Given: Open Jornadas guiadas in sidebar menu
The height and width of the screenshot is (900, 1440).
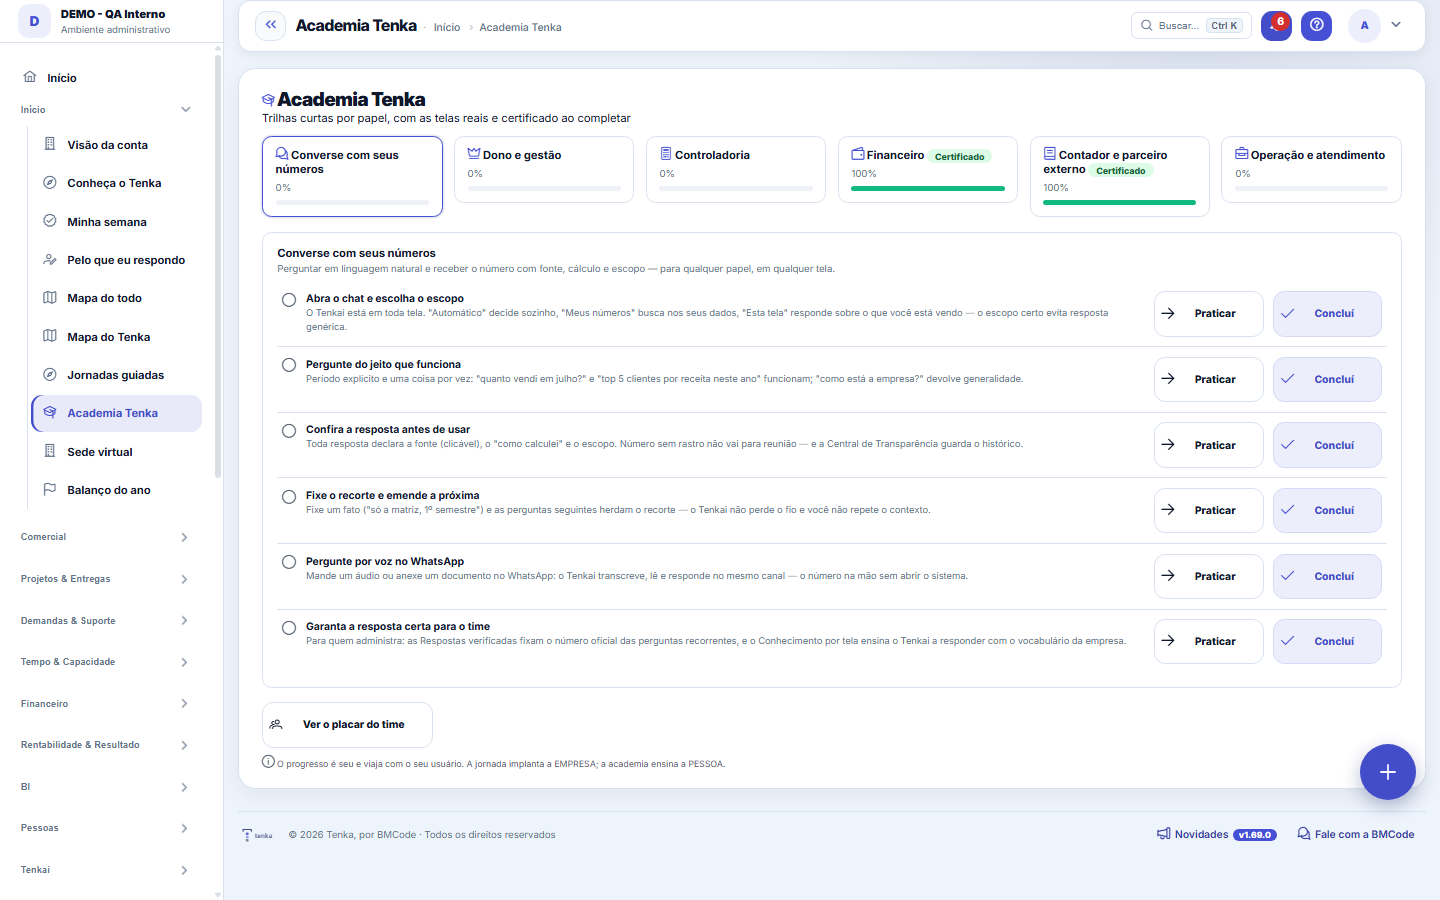Looking at the screenshot, I should [x=116, y=375].
